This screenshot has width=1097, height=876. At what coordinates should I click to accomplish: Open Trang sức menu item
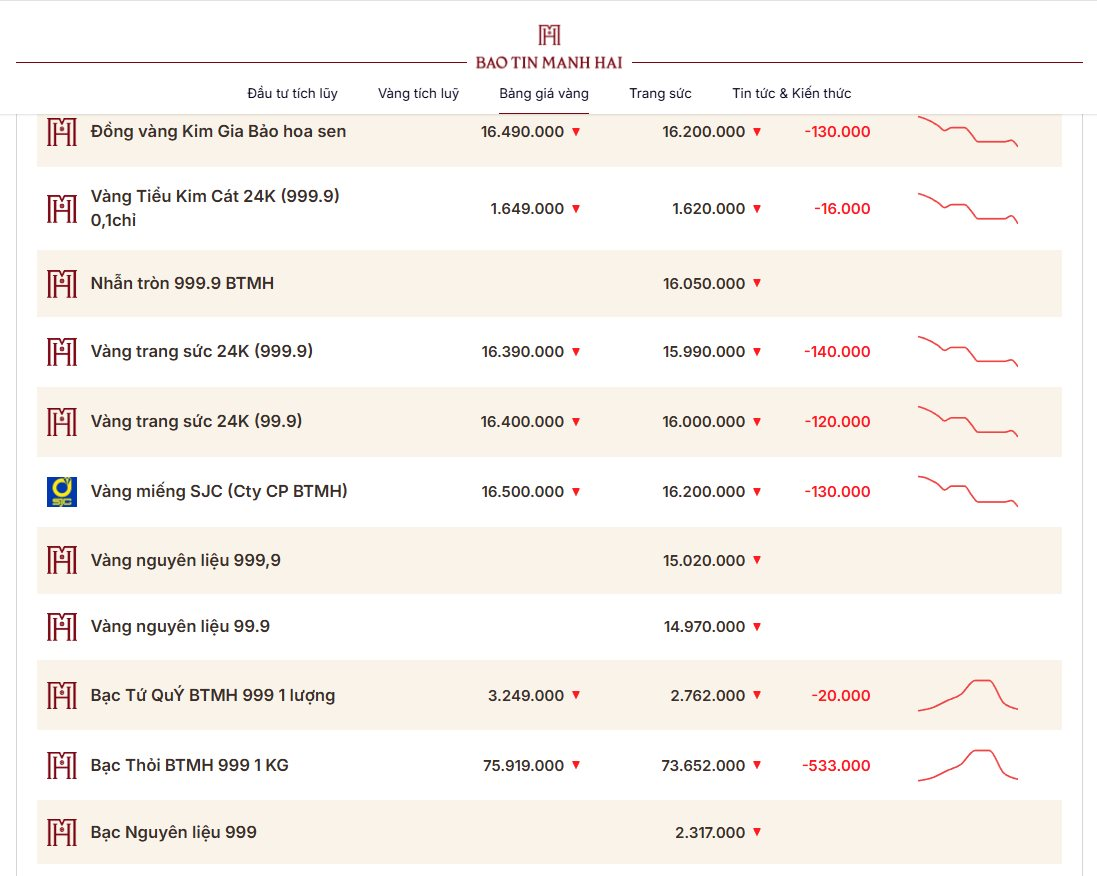tap(660, 93)
